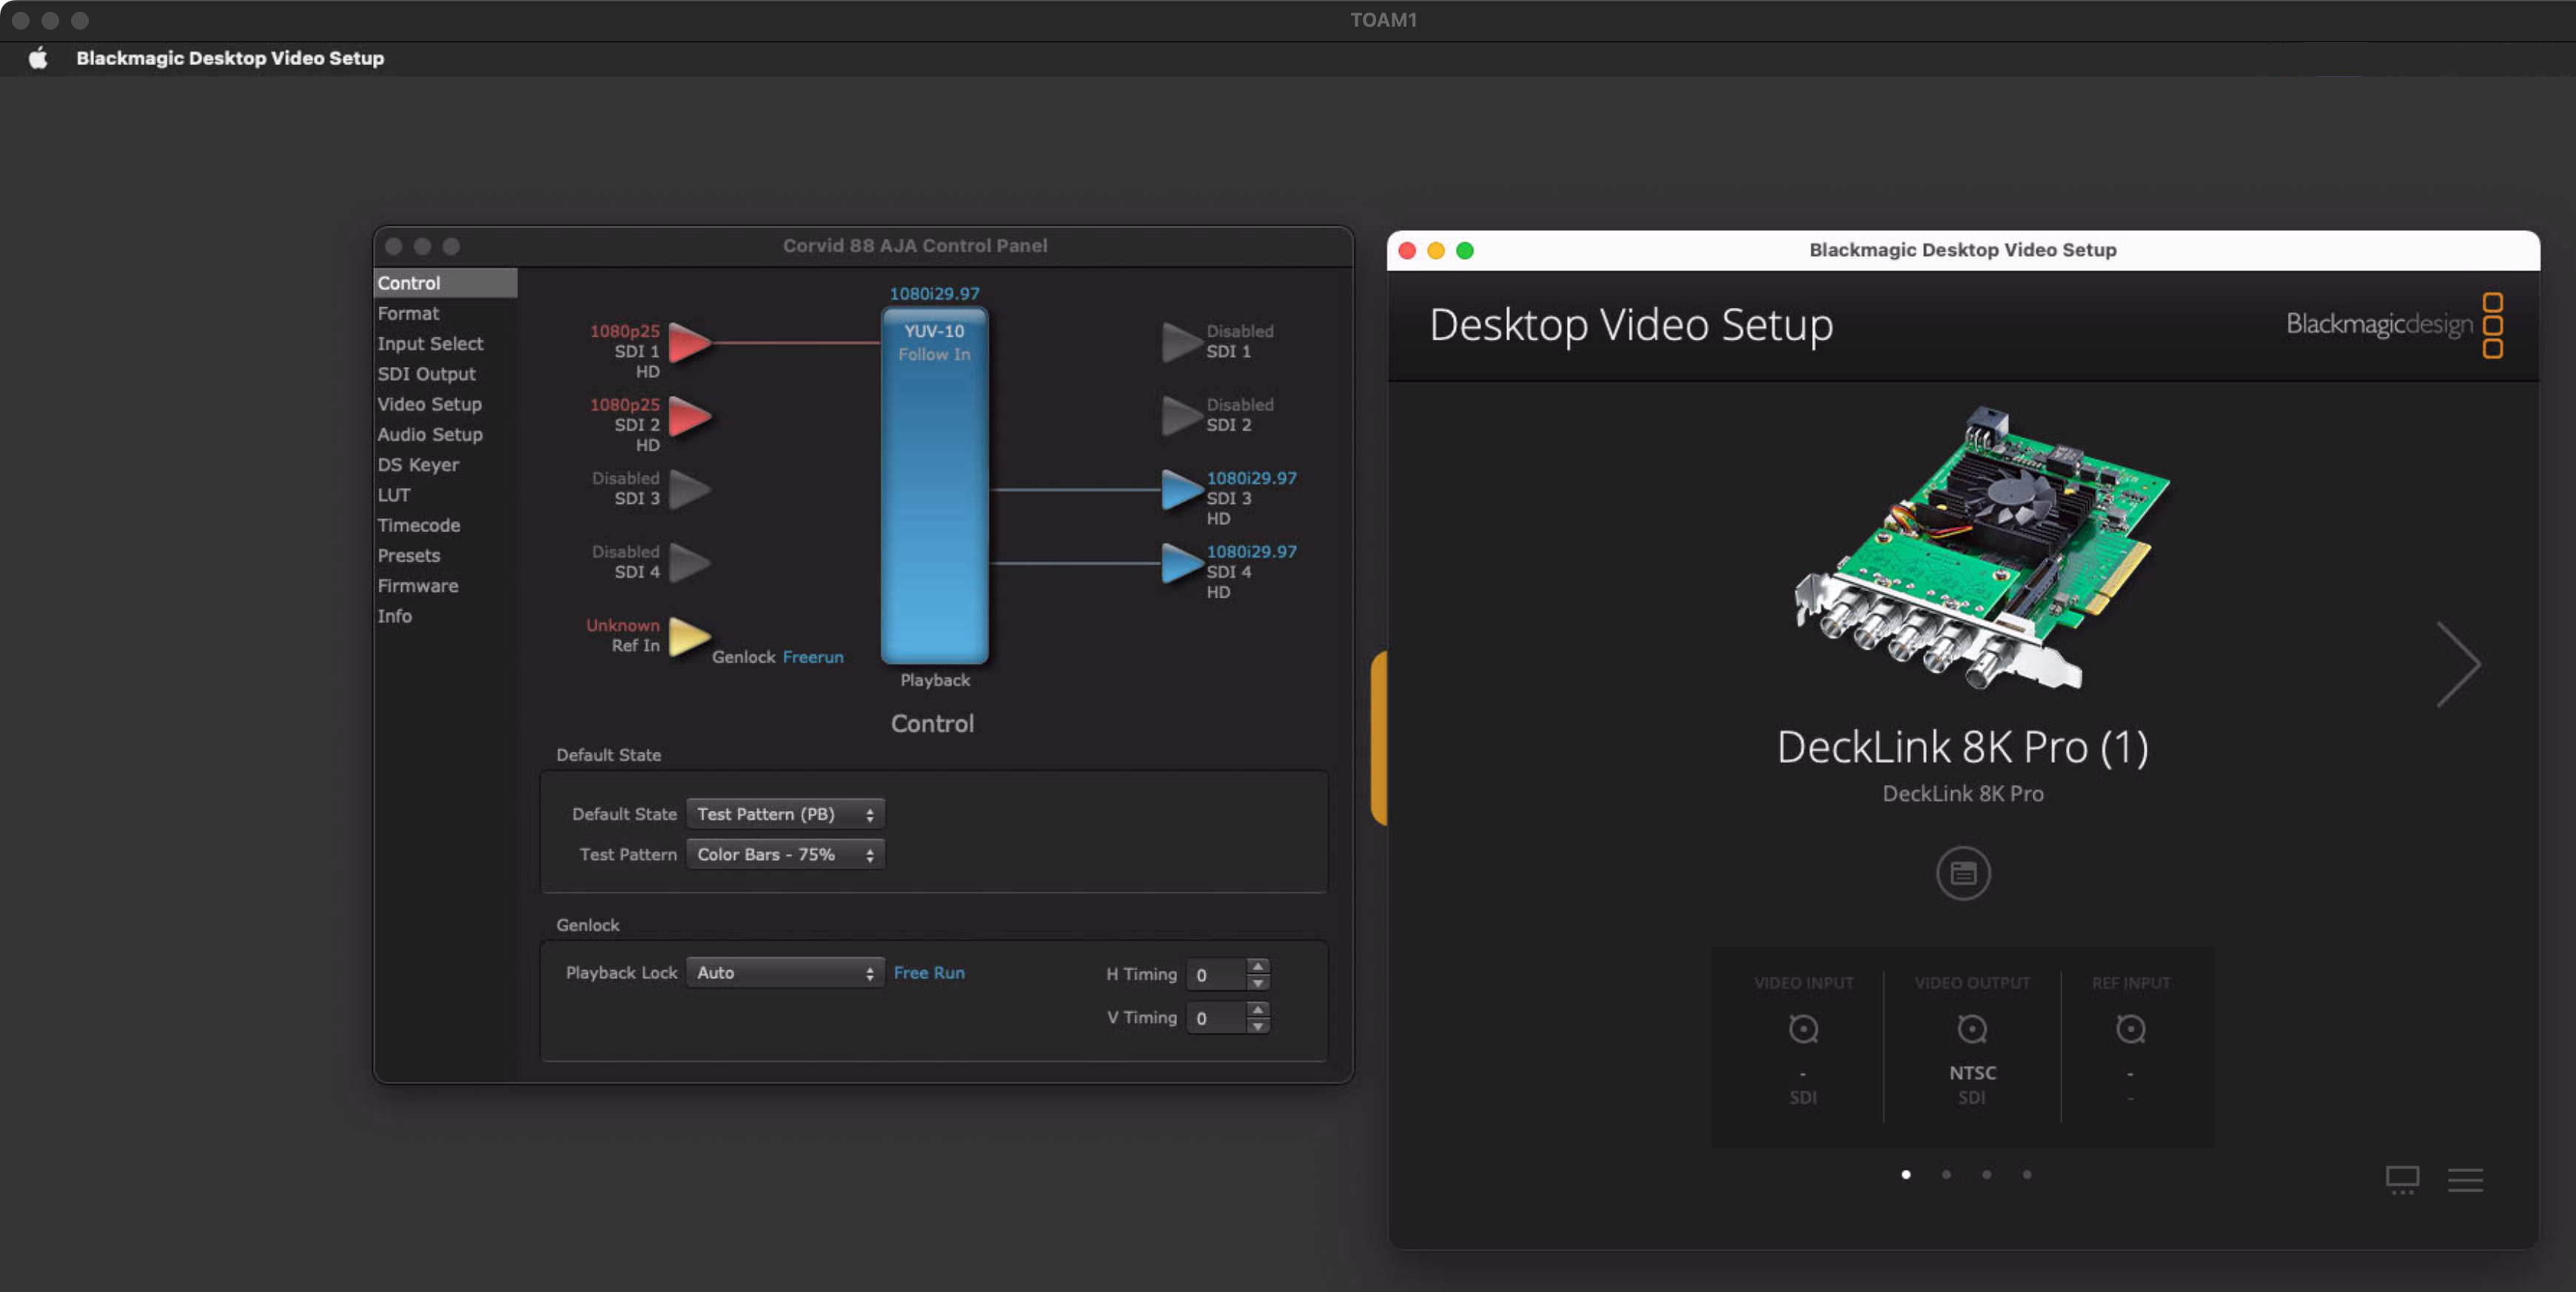
Task: Select the Format sidebar item
Action: tap(445, 313)
